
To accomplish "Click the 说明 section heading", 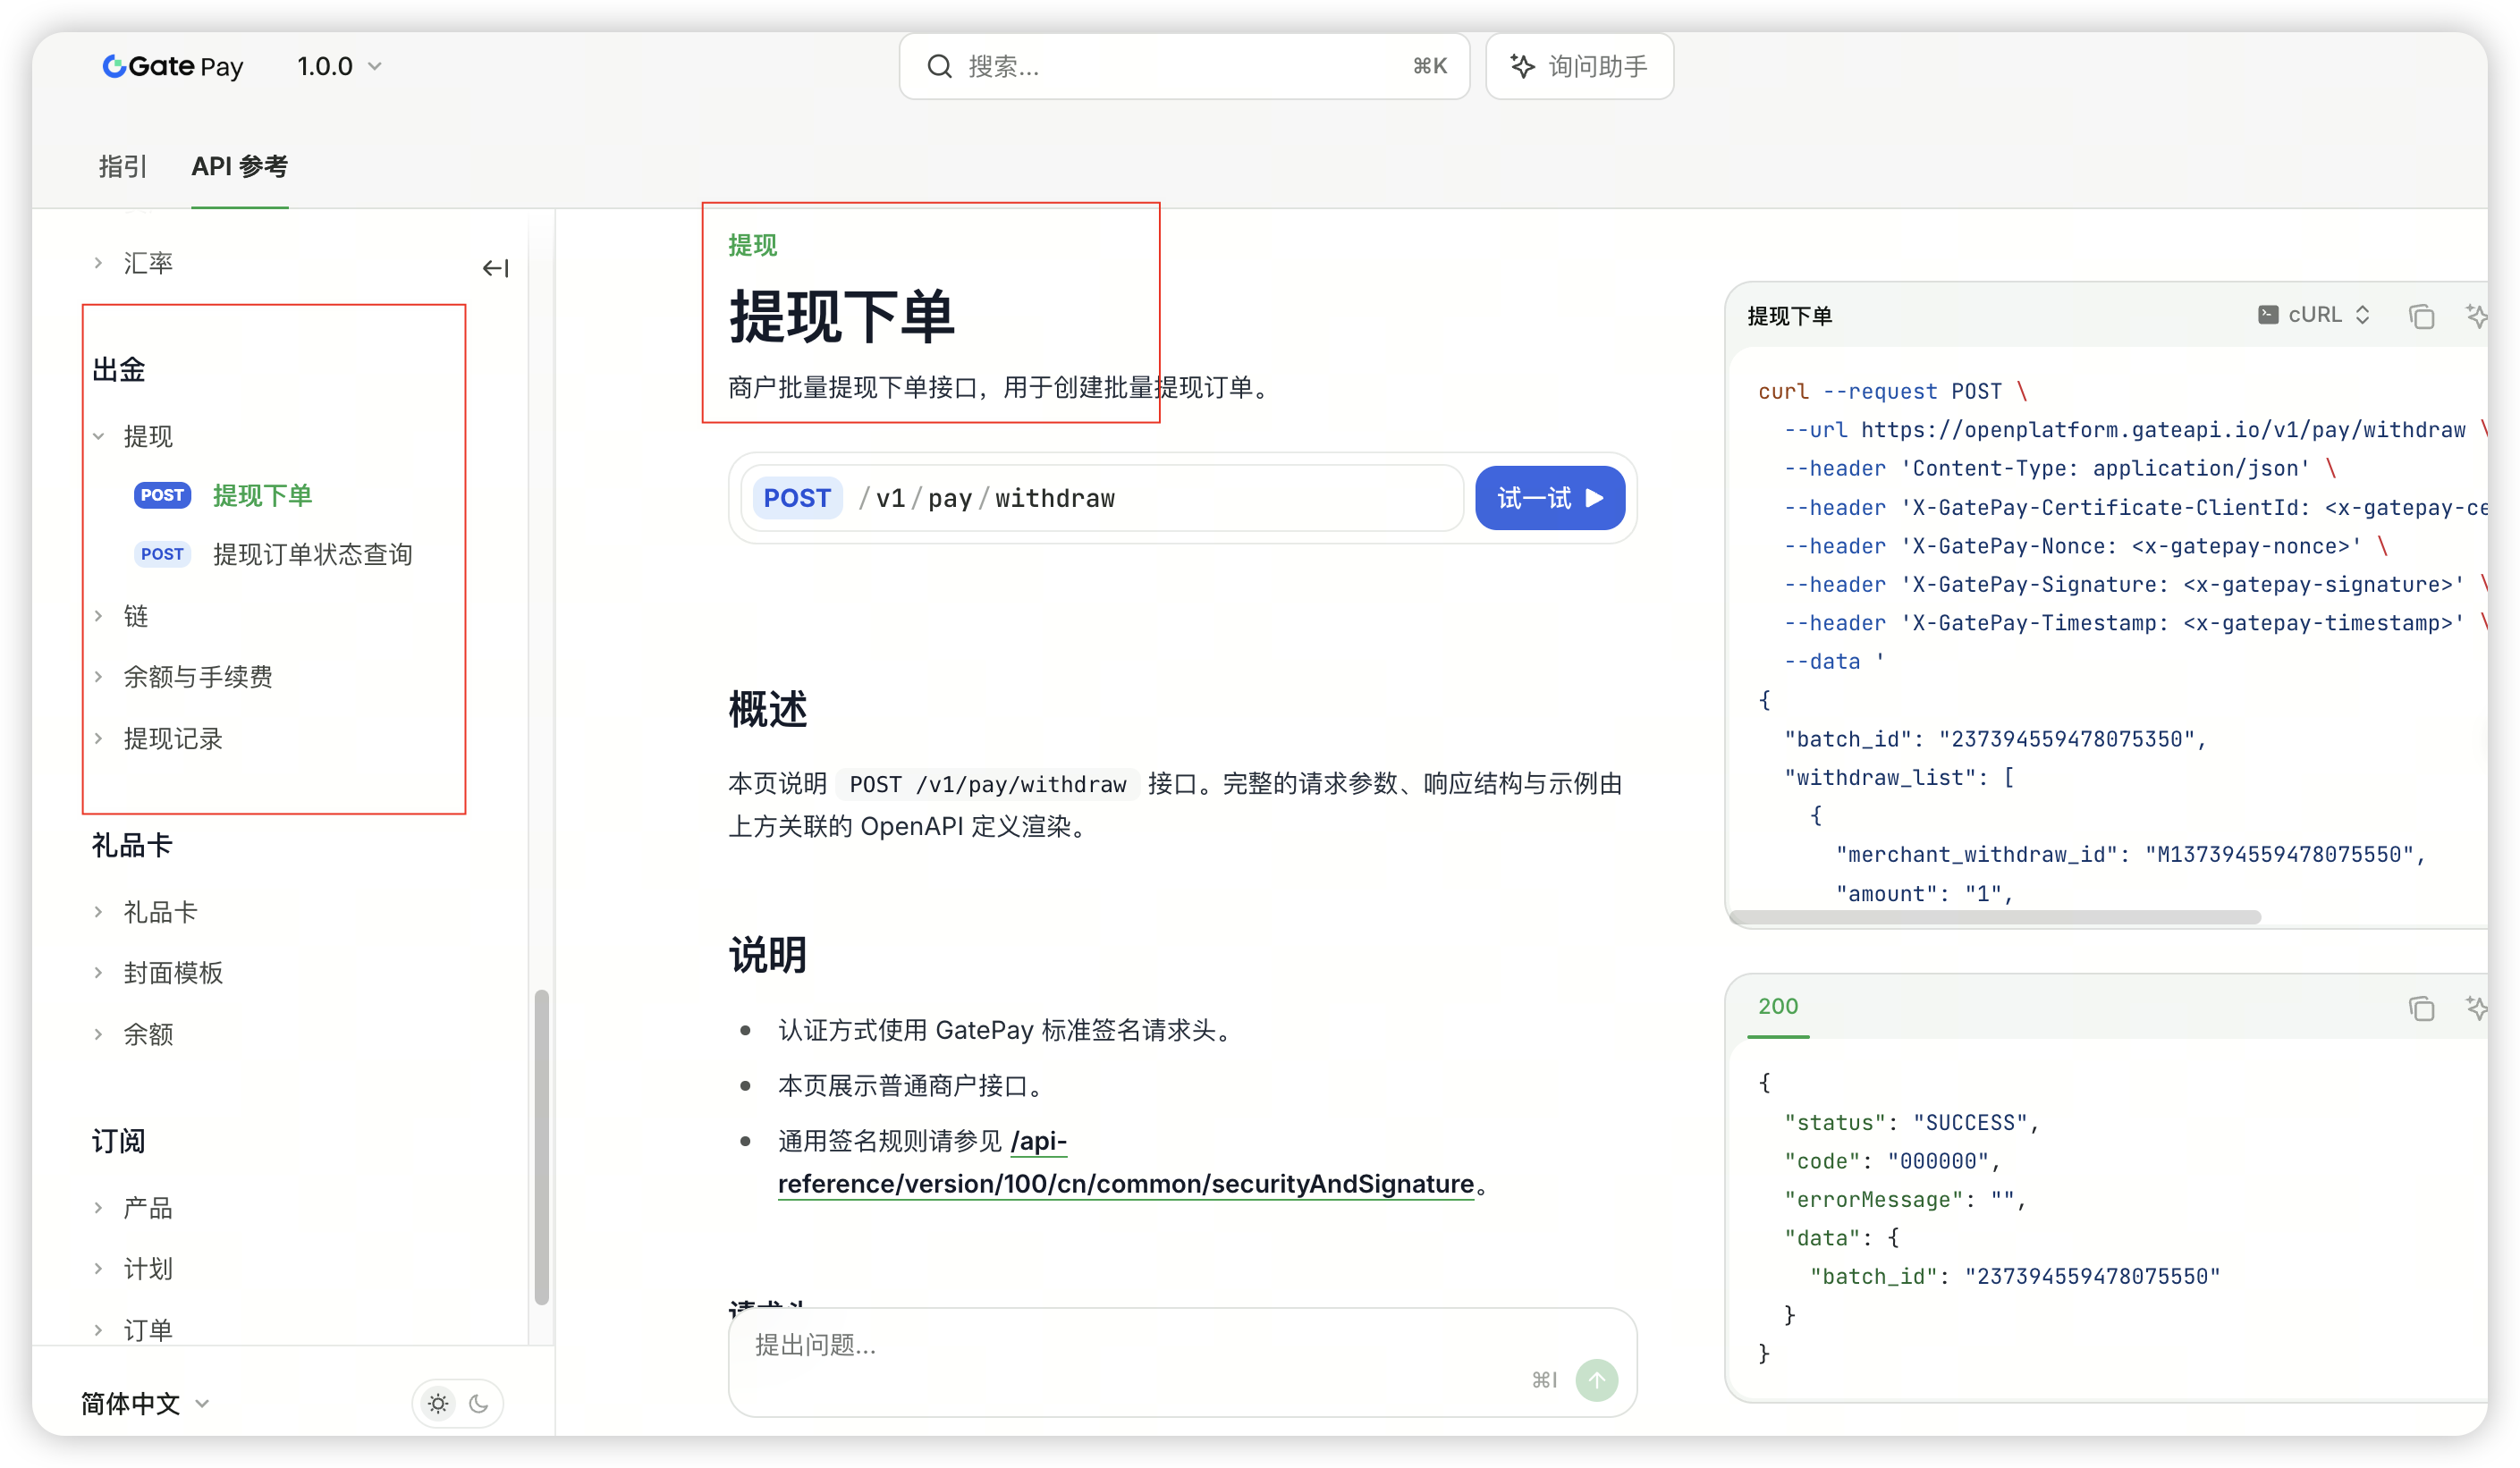I will [x=767, y=955].
